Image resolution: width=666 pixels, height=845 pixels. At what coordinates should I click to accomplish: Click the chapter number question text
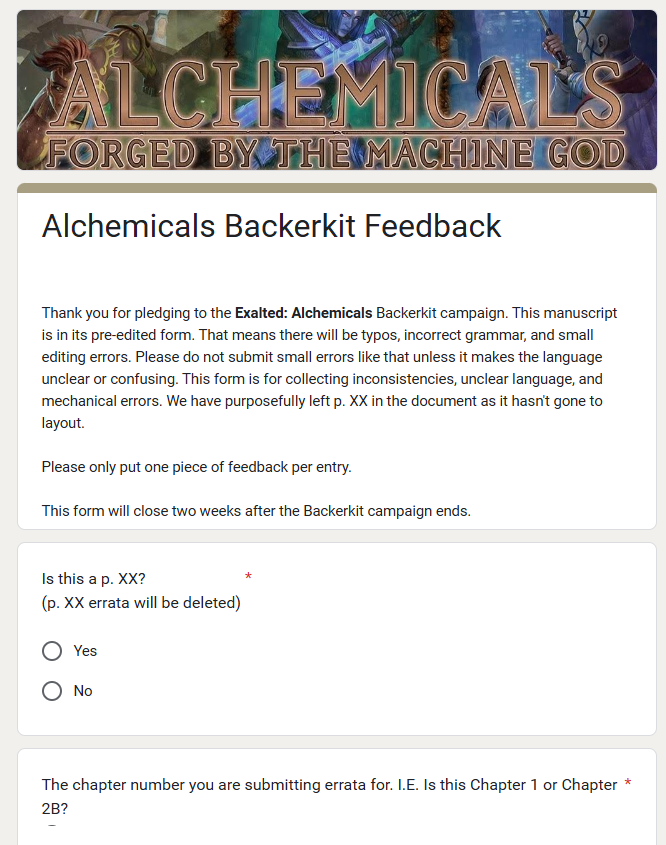point(328,785)
